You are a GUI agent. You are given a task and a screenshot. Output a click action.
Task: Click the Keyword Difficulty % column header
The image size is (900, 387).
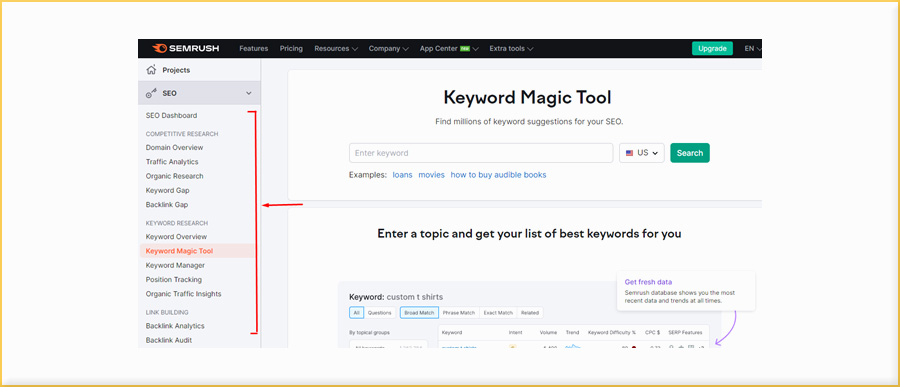pyautogui.click(x=612, y=332)
